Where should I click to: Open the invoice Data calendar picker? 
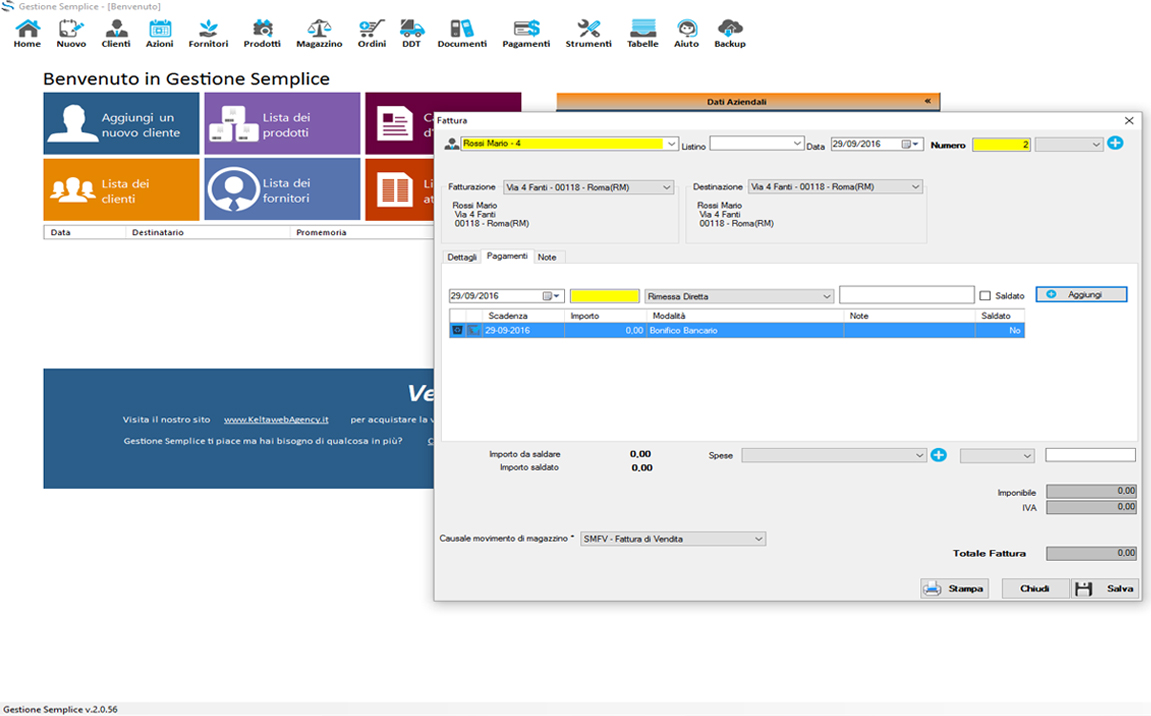(x=910, y=144)
